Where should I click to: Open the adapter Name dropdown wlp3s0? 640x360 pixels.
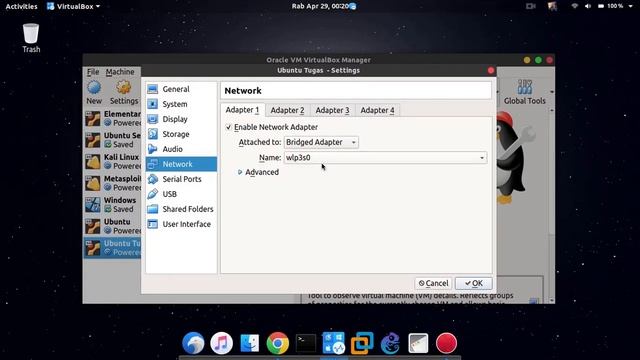point(385,158)
